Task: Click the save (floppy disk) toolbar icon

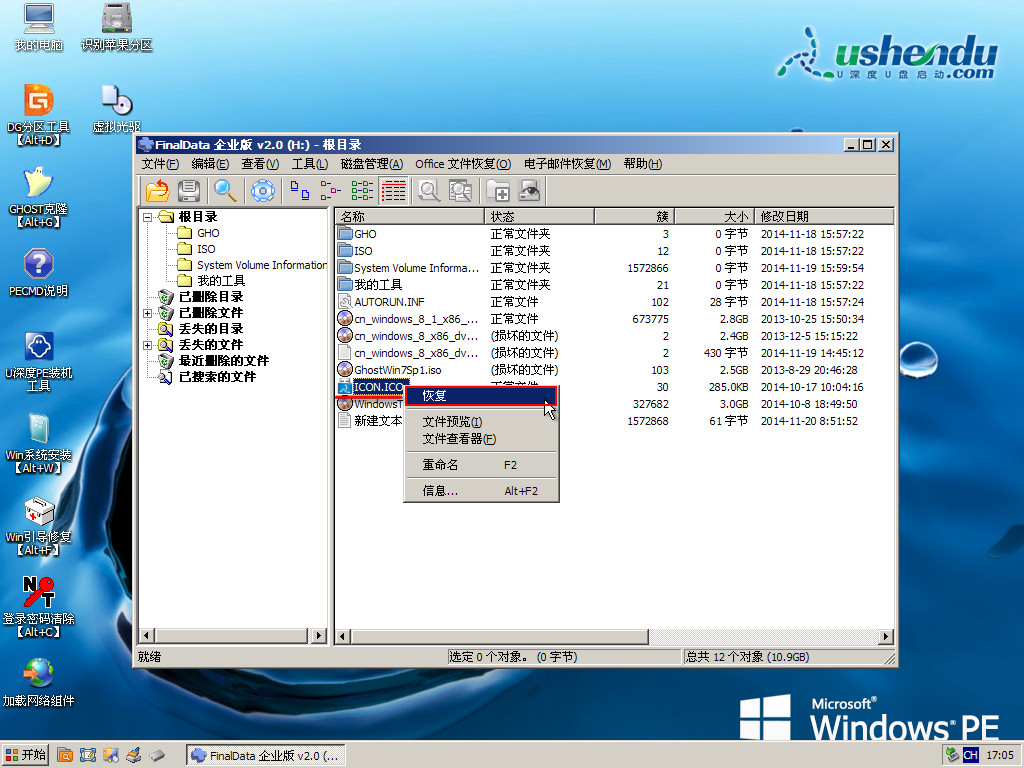Action: [x=189, y=191]
